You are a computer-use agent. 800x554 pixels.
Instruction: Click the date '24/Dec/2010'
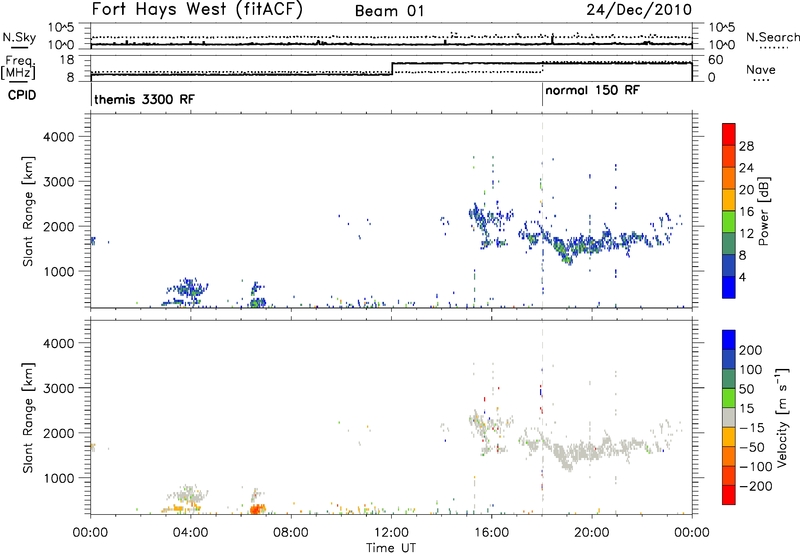pos(639,10)
